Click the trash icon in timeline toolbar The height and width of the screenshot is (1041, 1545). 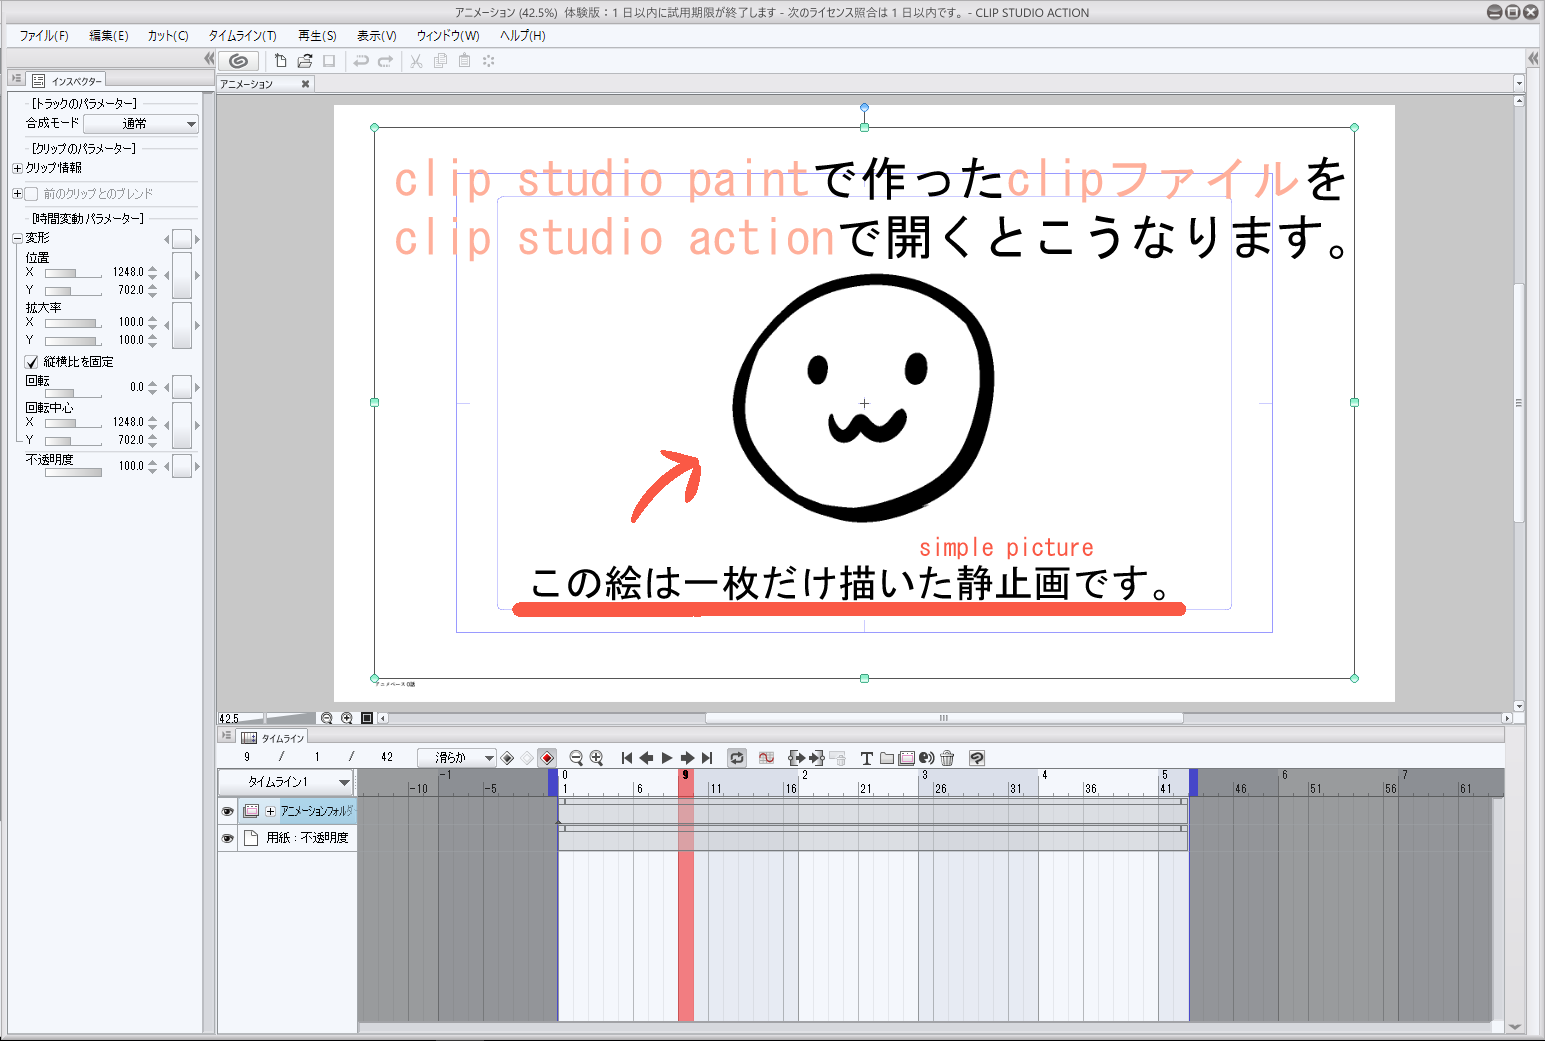(947, 758)
